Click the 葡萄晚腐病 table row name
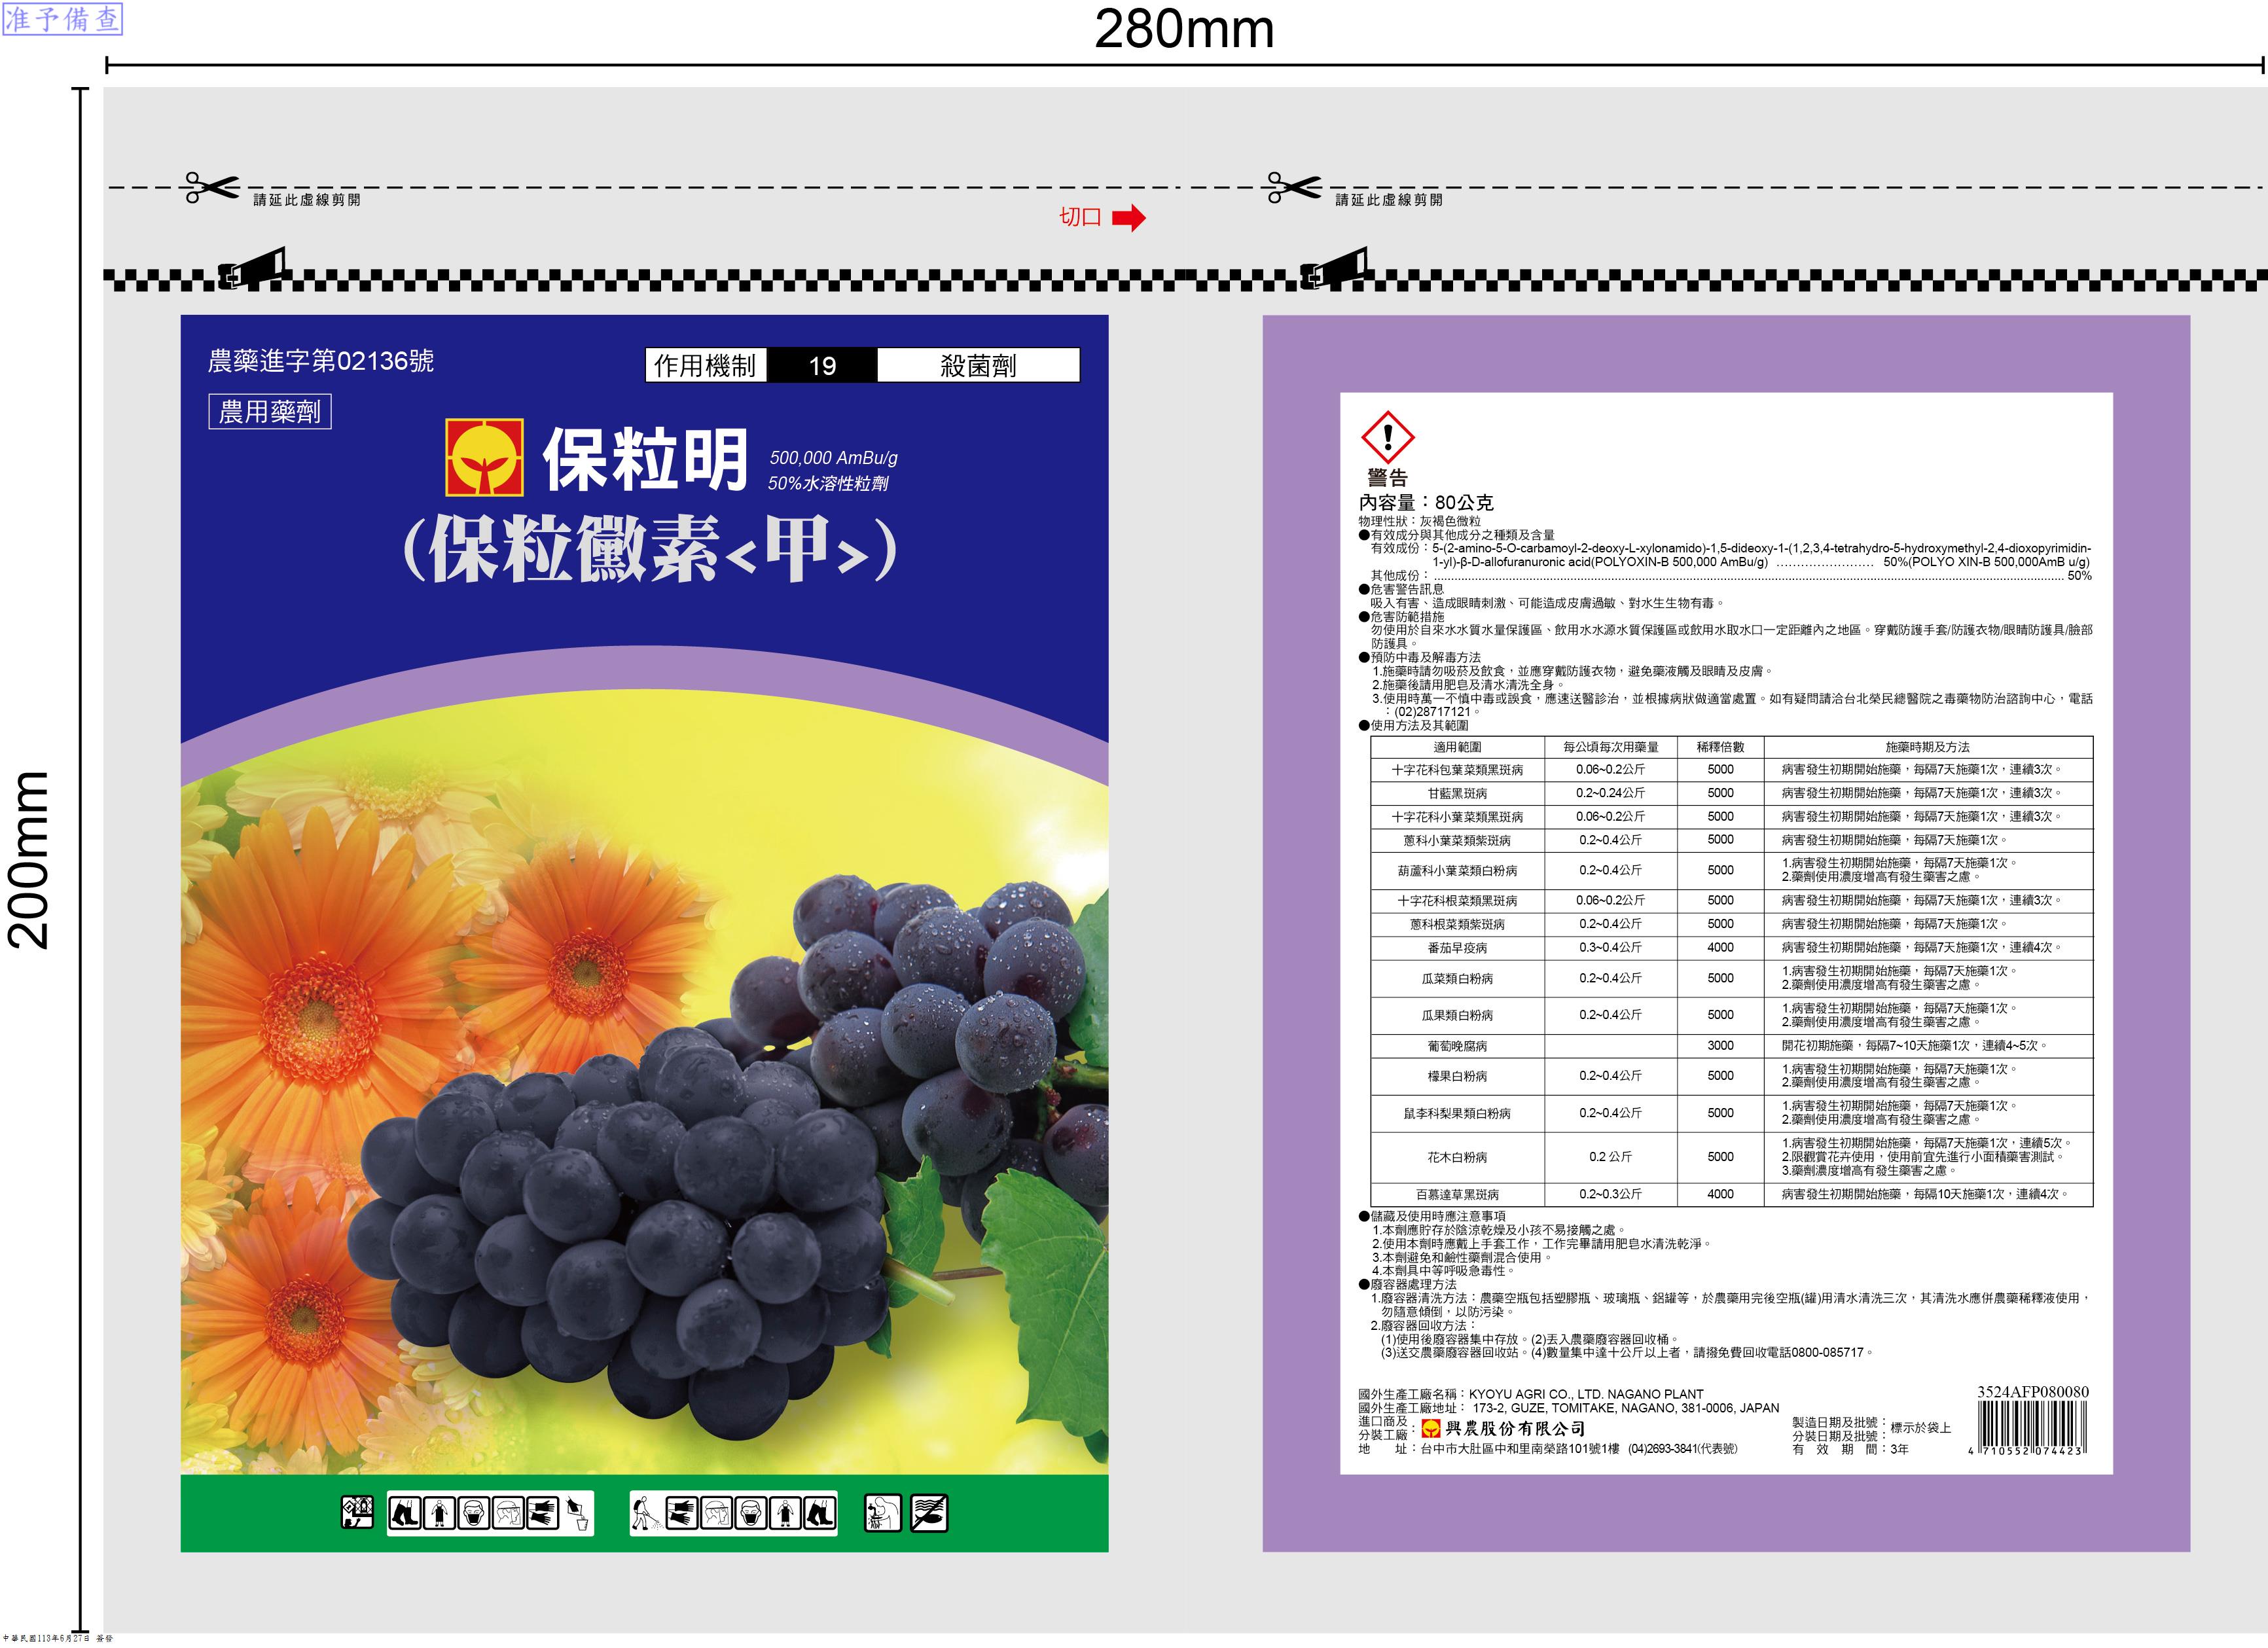This screenshot has width=2268, height=1648. pyautogui.click(x=1457, y=1046)
